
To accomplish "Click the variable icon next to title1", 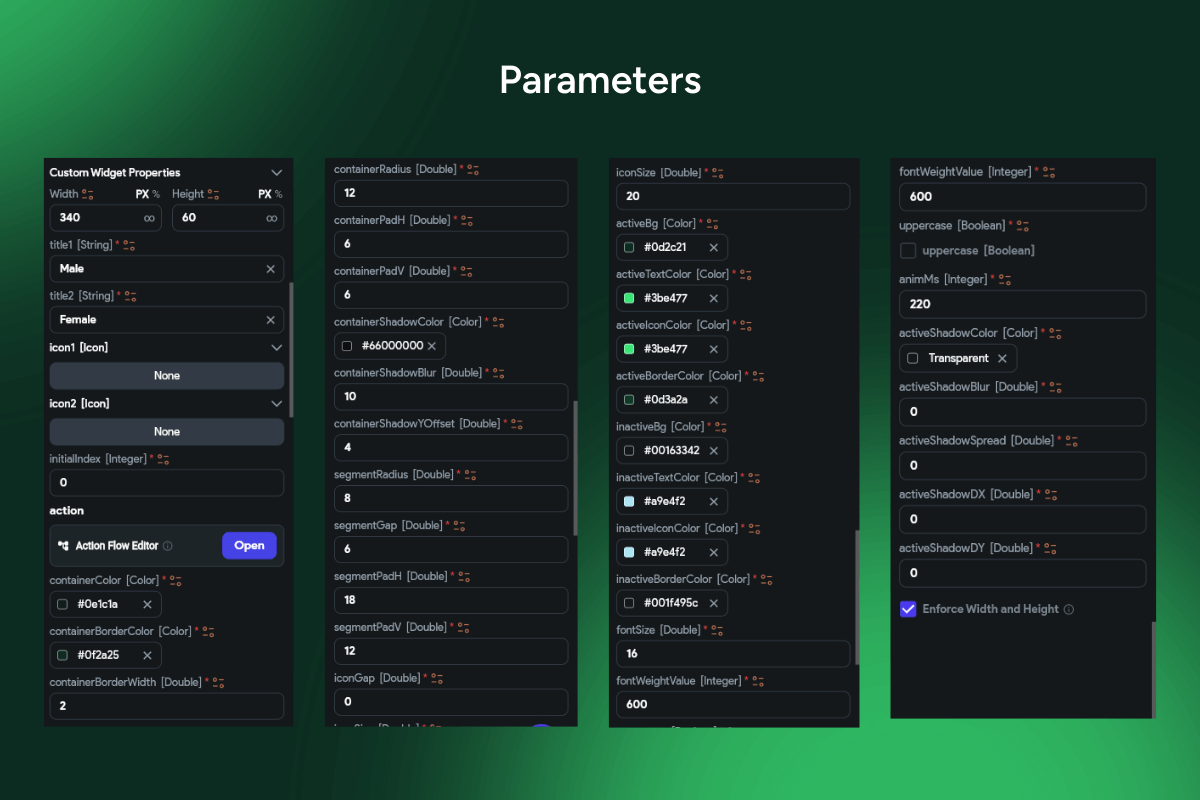I will coord(129,245).
